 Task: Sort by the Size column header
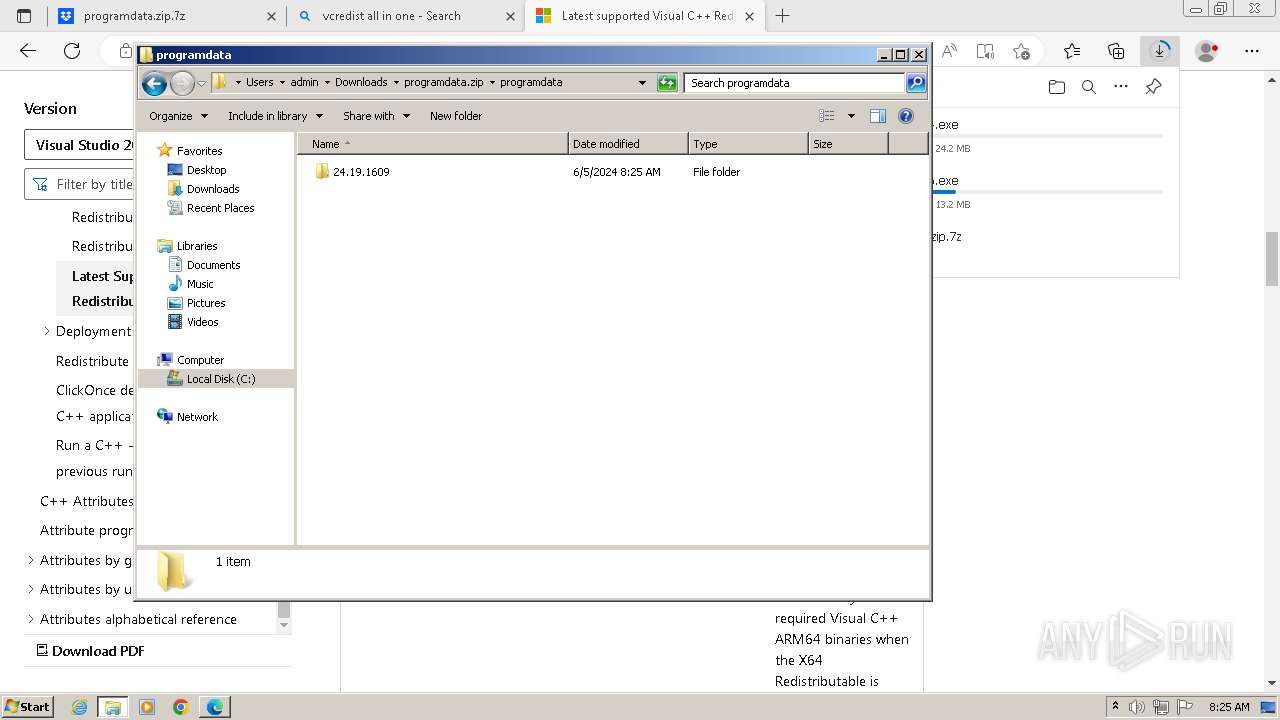(x=848, y=144)
